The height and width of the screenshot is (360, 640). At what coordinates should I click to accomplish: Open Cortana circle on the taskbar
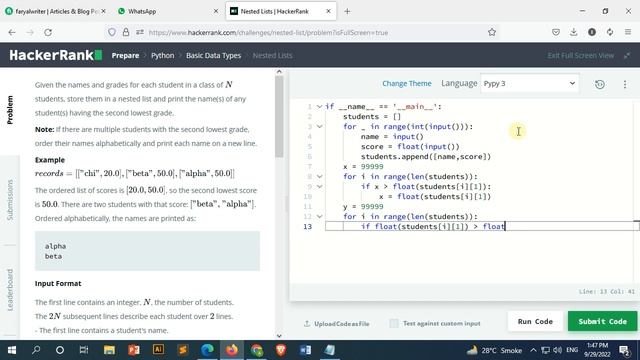(60, 350)
